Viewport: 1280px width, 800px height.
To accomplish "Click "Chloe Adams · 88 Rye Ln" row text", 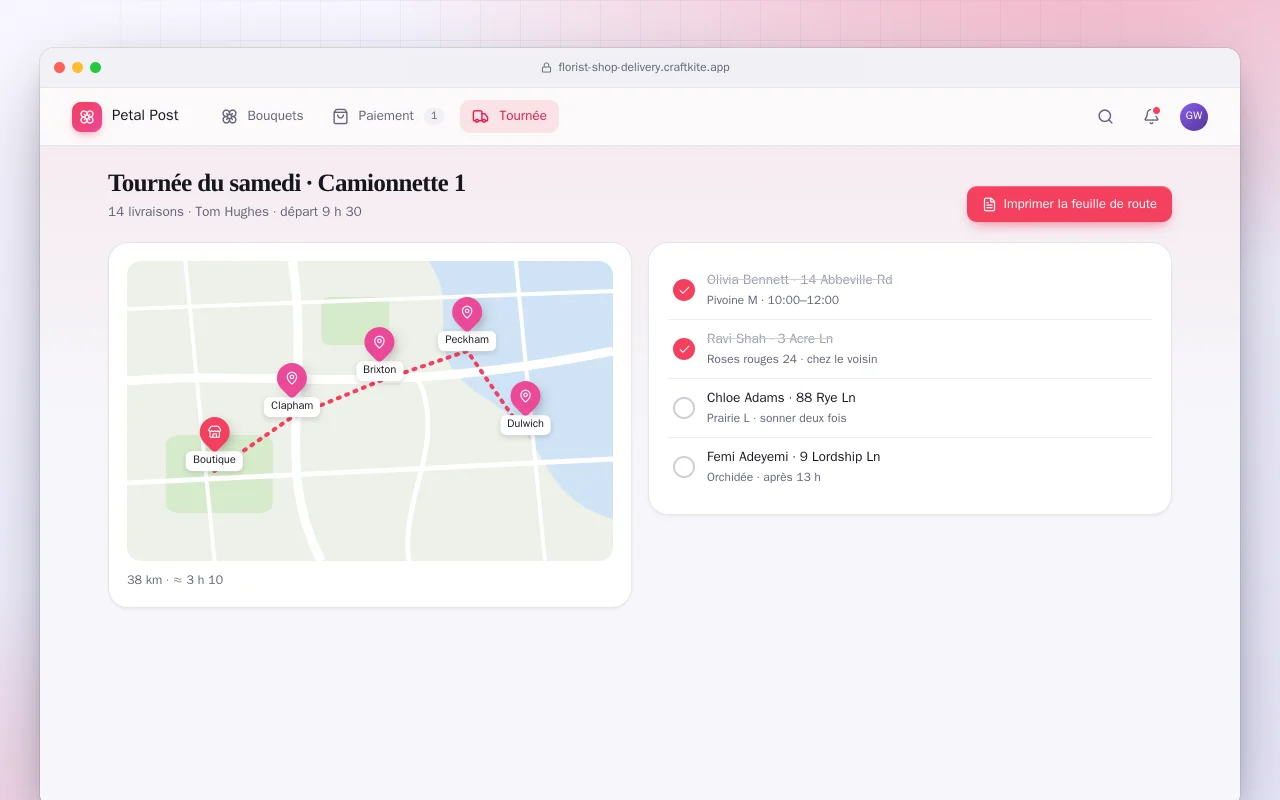I will [781, 398].
